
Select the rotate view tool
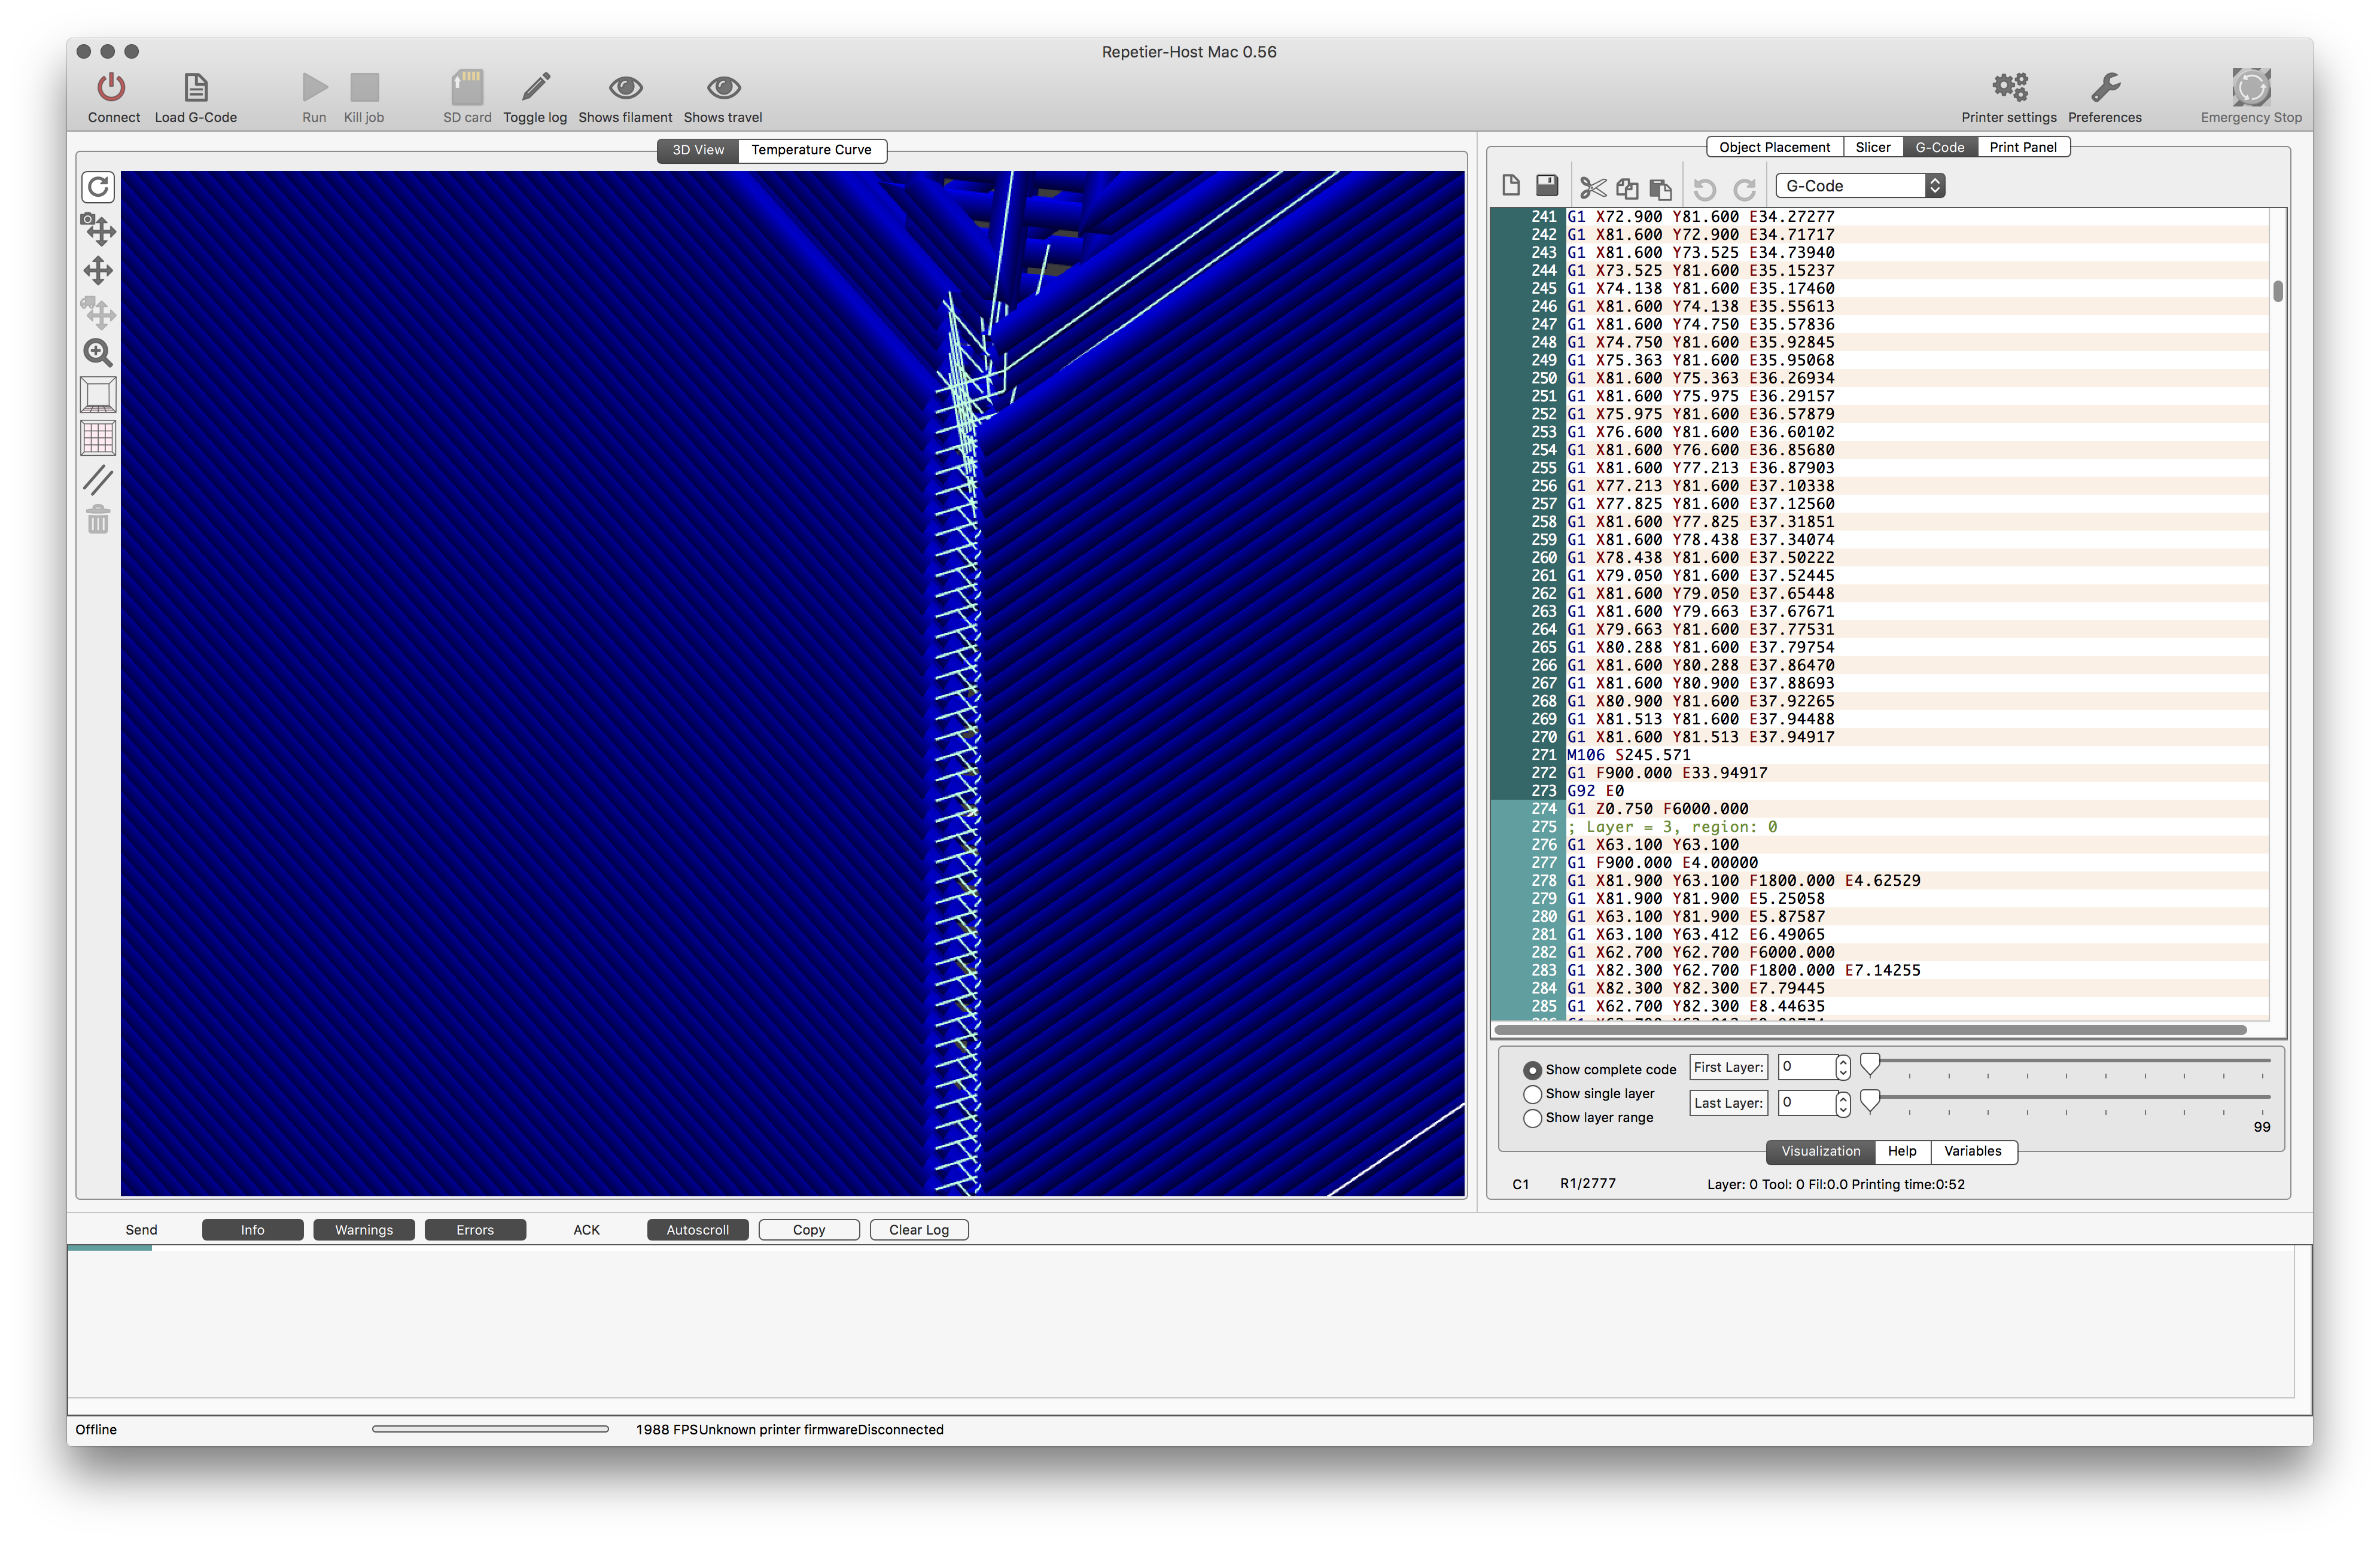click(98, 187)
